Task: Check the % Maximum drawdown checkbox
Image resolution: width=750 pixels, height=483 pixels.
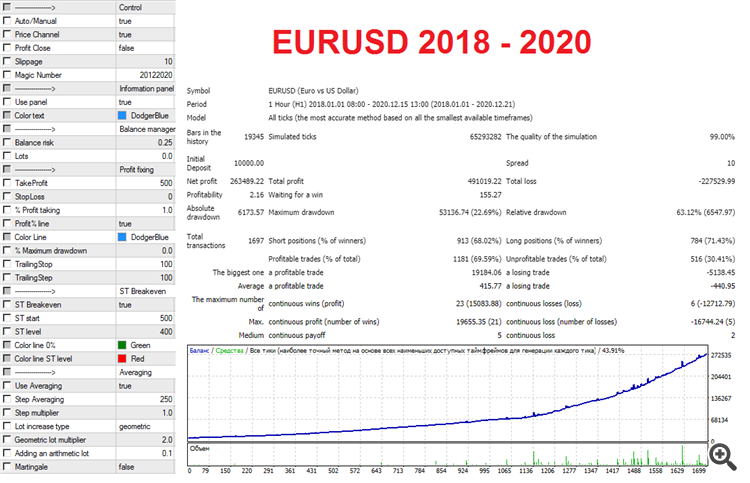Action: 7,250
